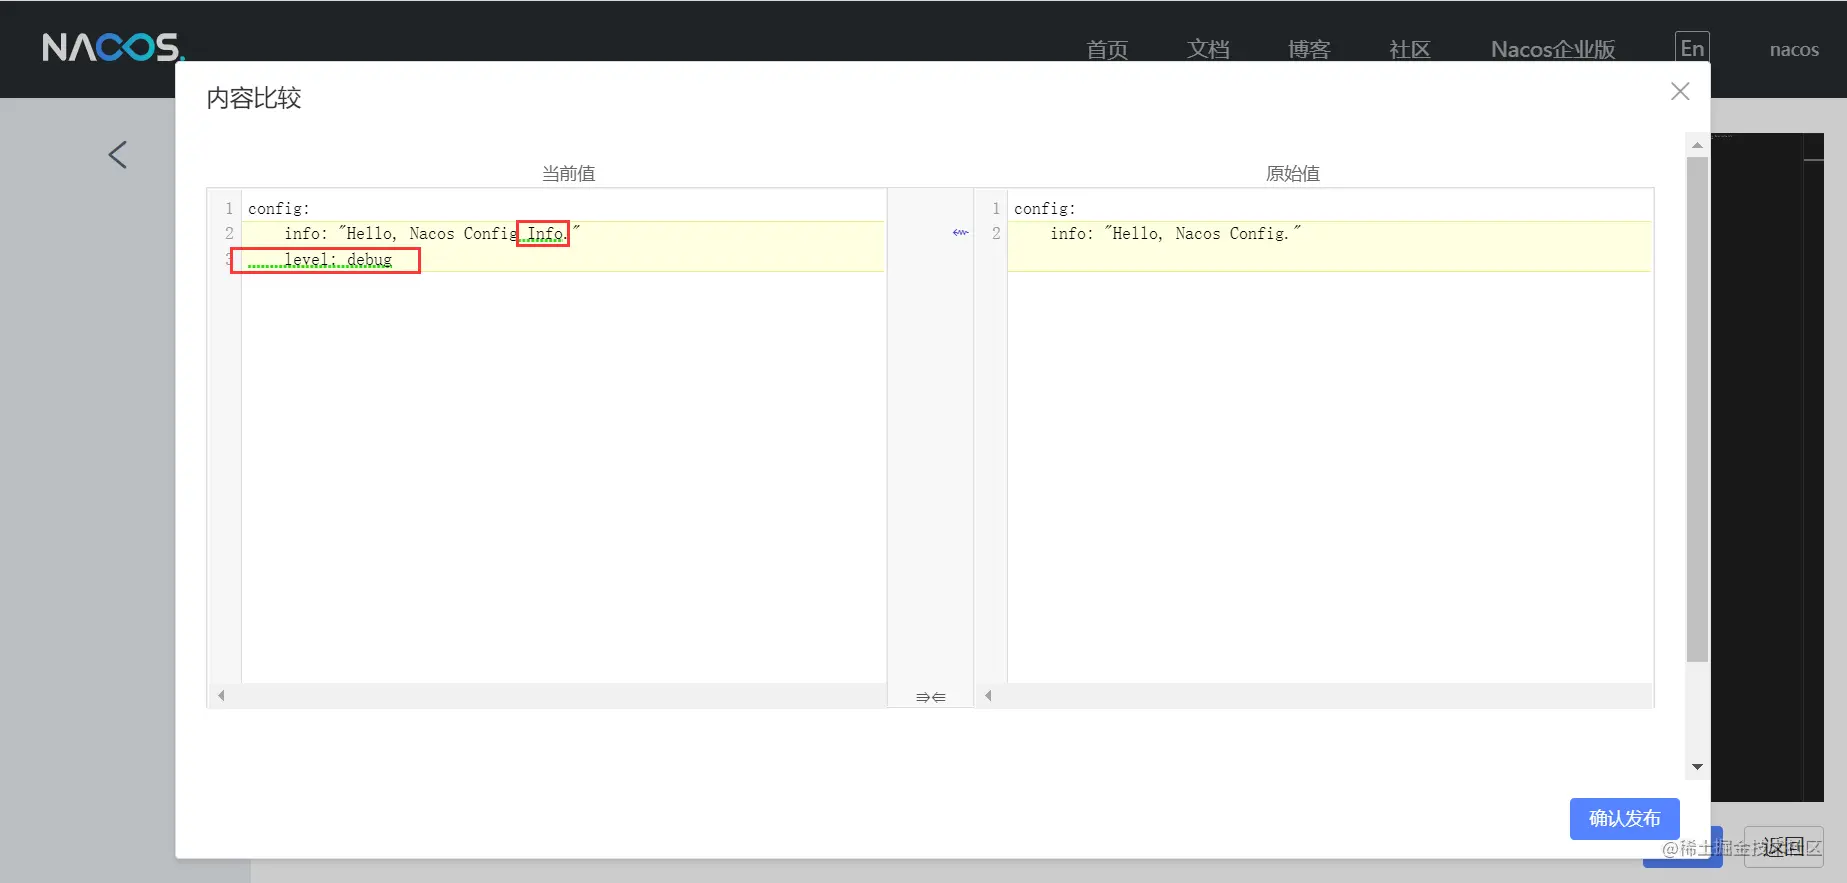
Task: Click the Nacos logo
Action: coord(113,47)
